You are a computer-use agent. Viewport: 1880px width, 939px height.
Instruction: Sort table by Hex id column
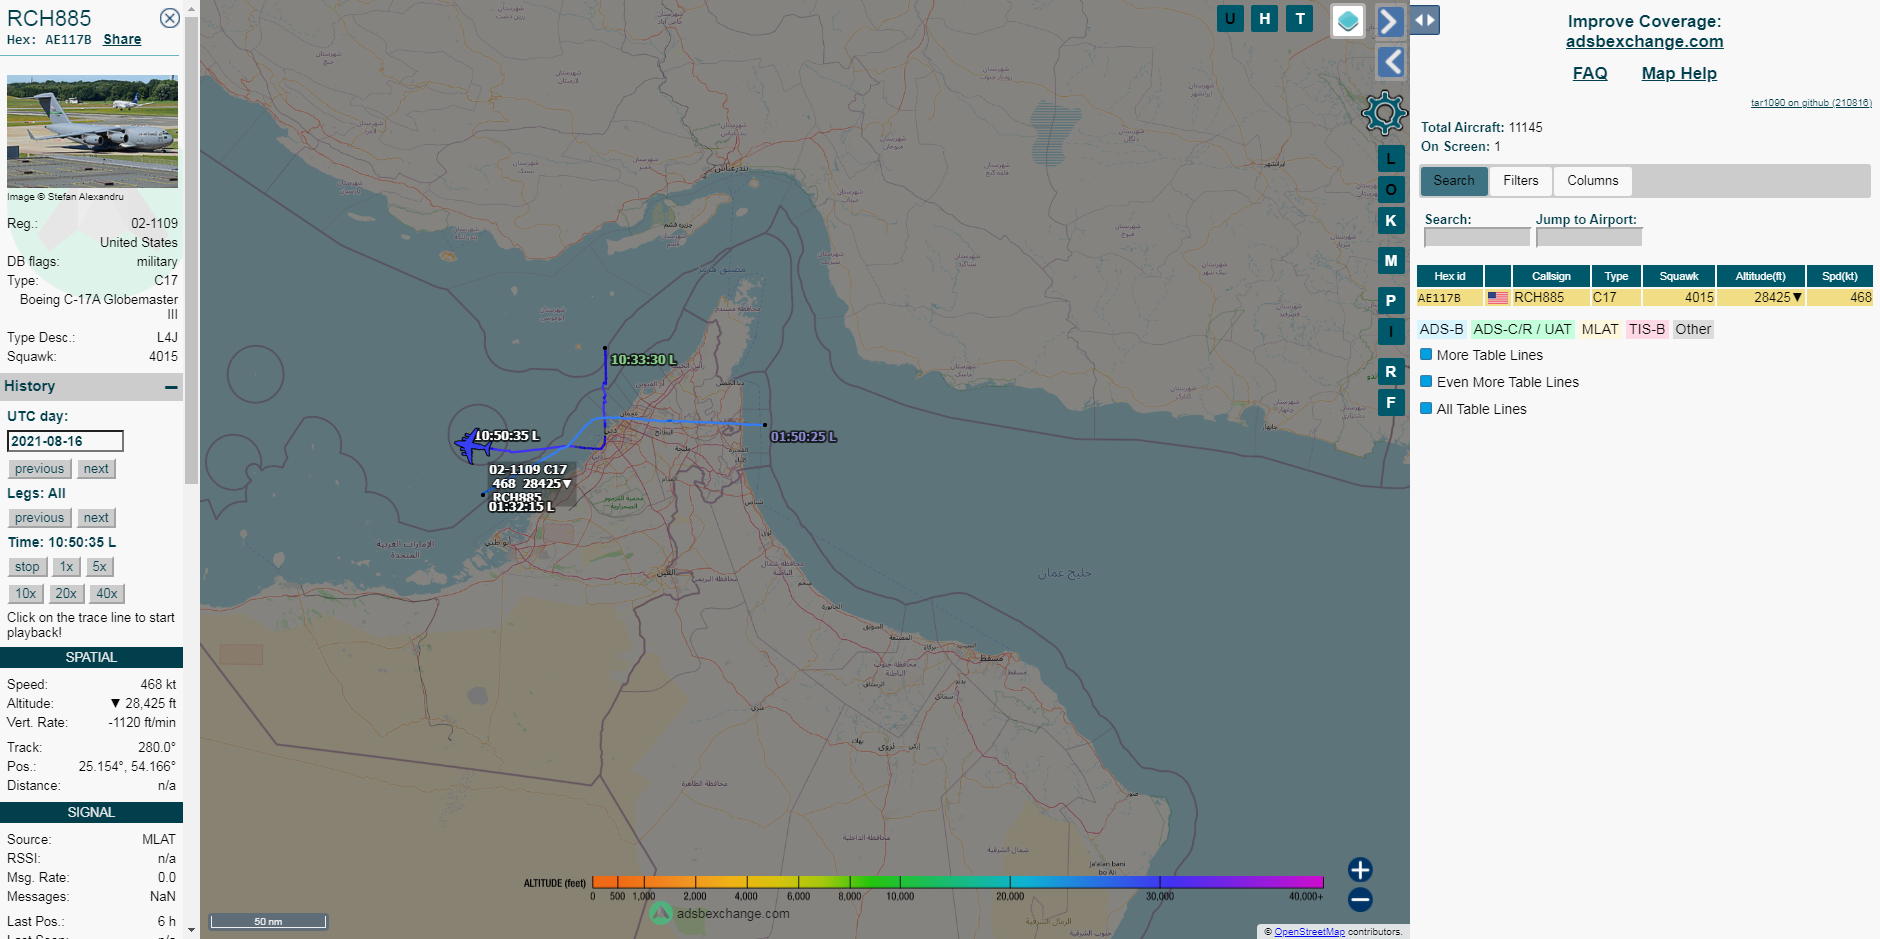click(1450, 276)
